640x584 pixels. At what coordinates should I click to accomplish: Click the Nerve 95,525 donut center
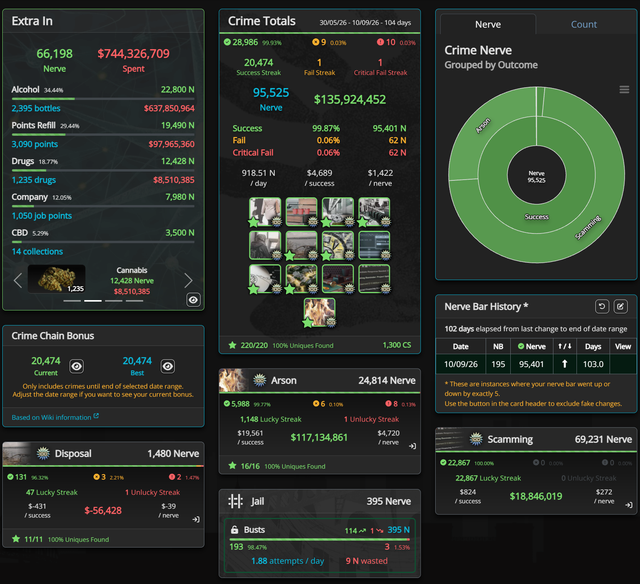tap(536, 176)
